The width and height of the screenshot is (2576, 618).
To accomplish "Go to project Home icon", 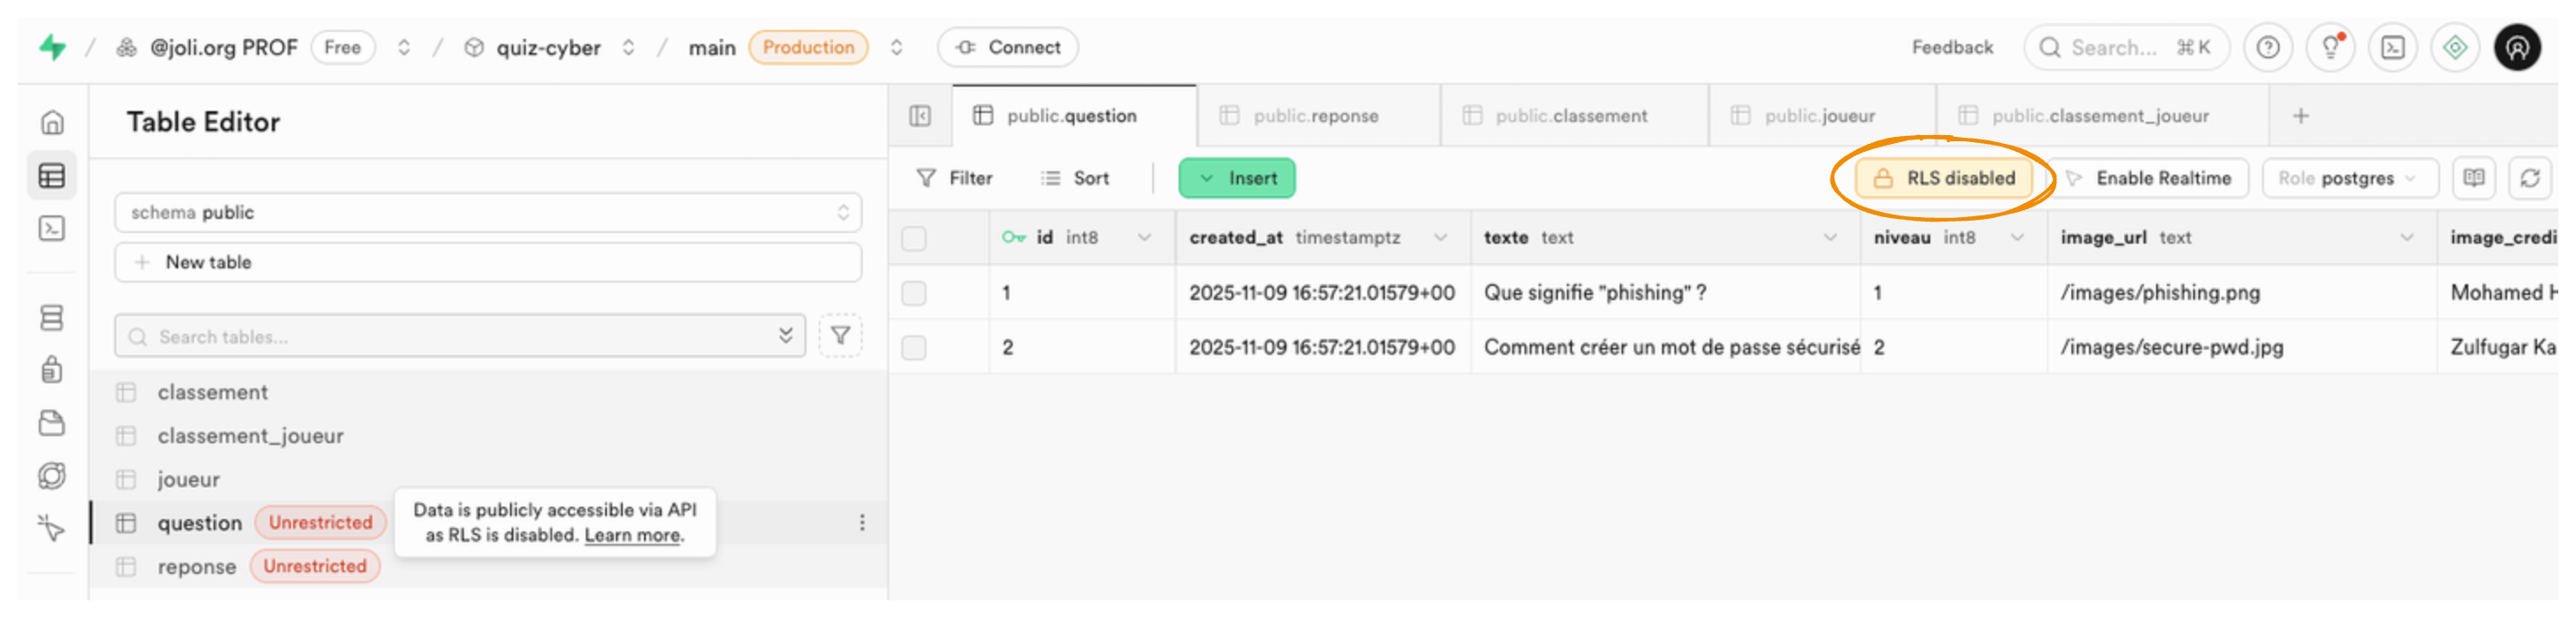I will [x=52, y=122].
